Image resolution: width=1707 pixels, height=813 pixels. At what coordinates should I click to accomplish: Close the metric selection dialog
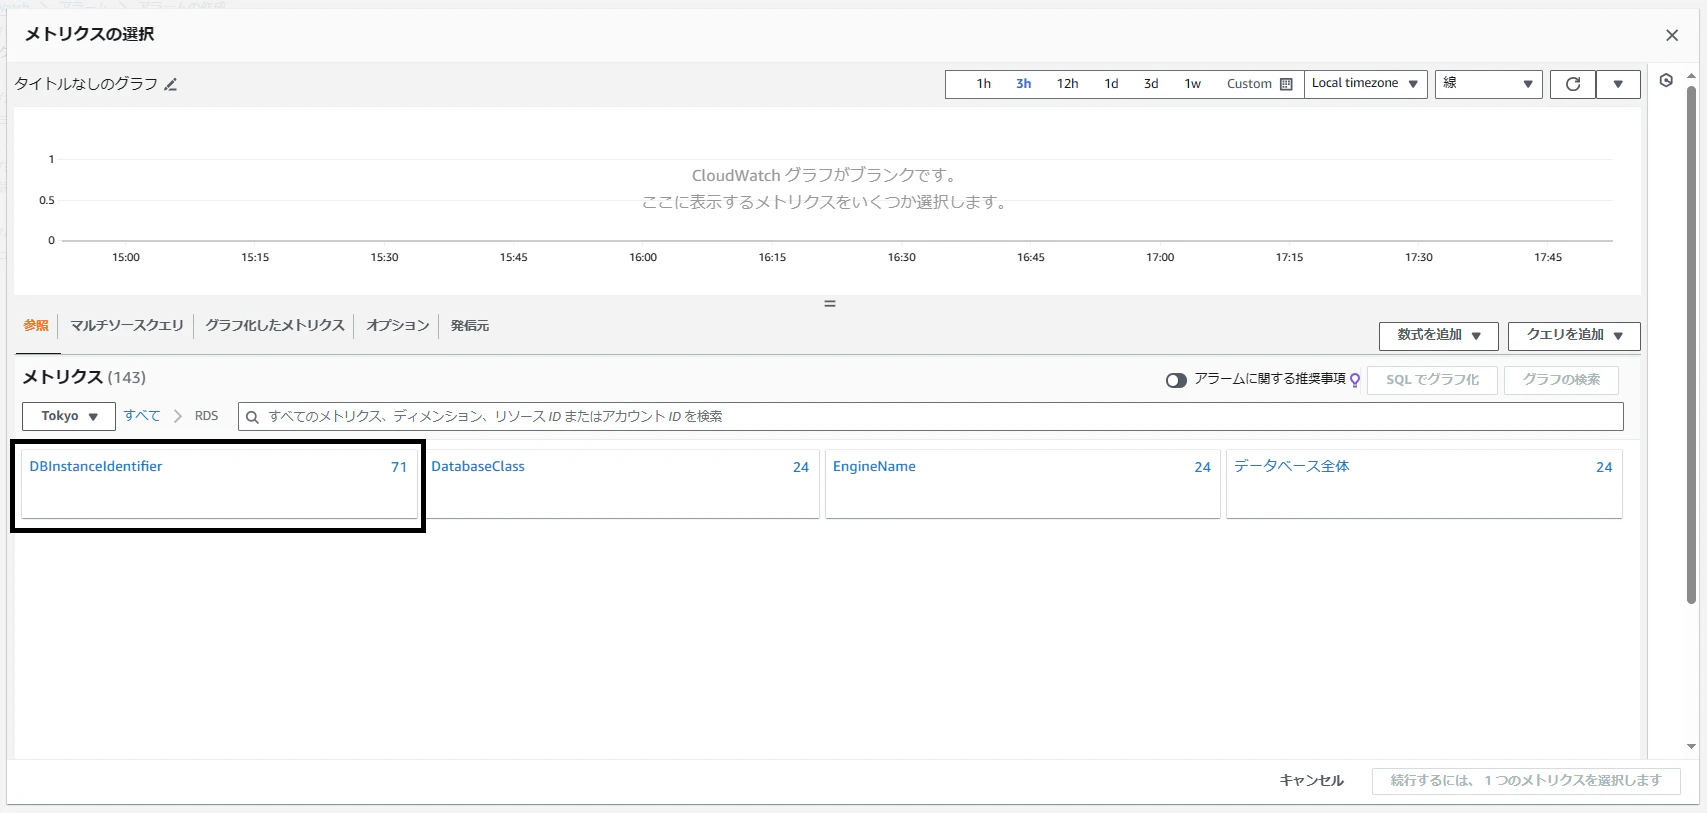tap(1672, 35)
